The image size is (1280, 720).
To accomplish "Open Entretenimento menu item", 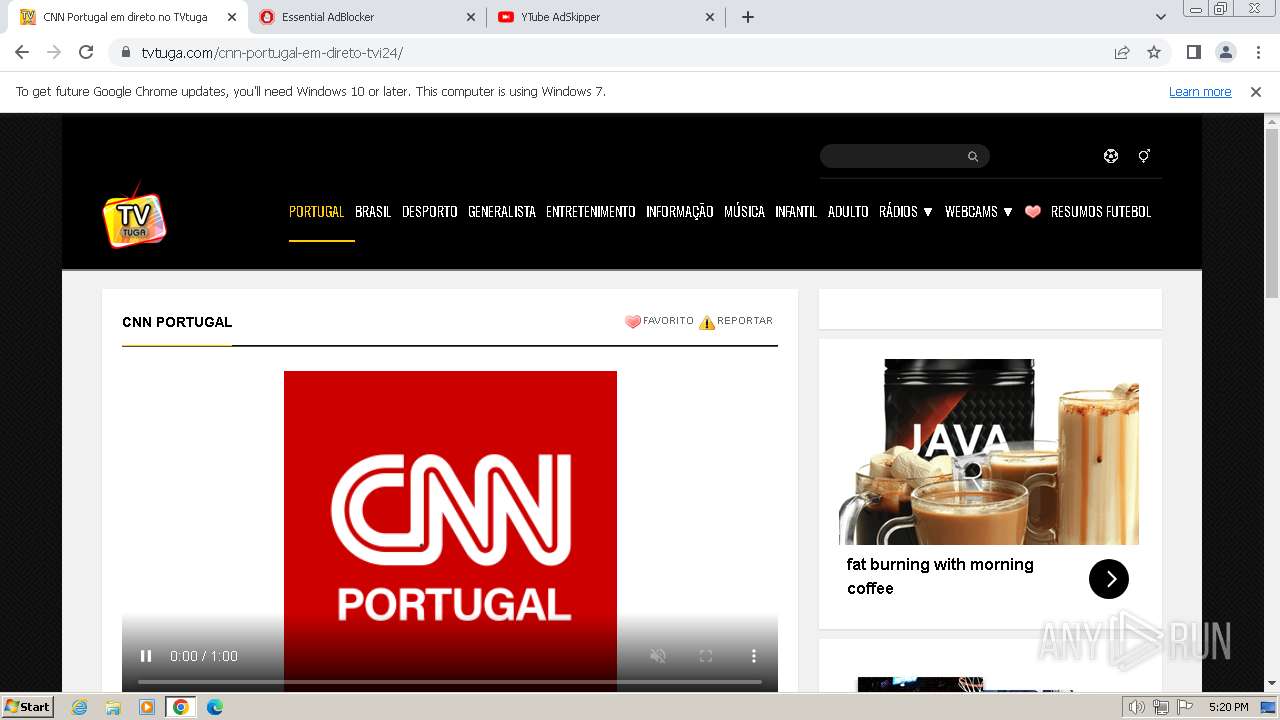I will (x=591, y=212).
